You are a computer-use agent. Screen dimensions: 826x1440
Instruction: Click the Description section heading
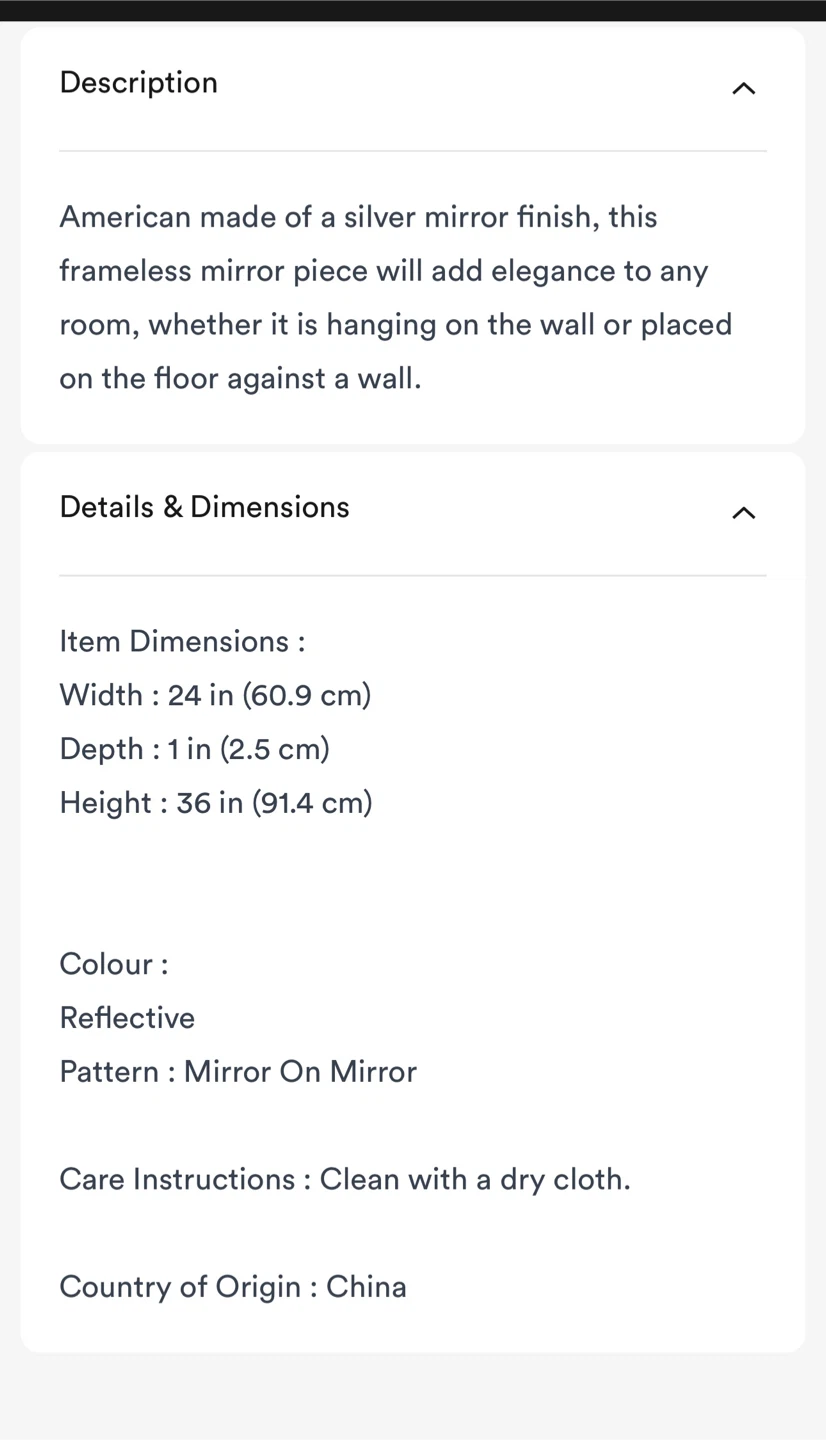(139, 82)
